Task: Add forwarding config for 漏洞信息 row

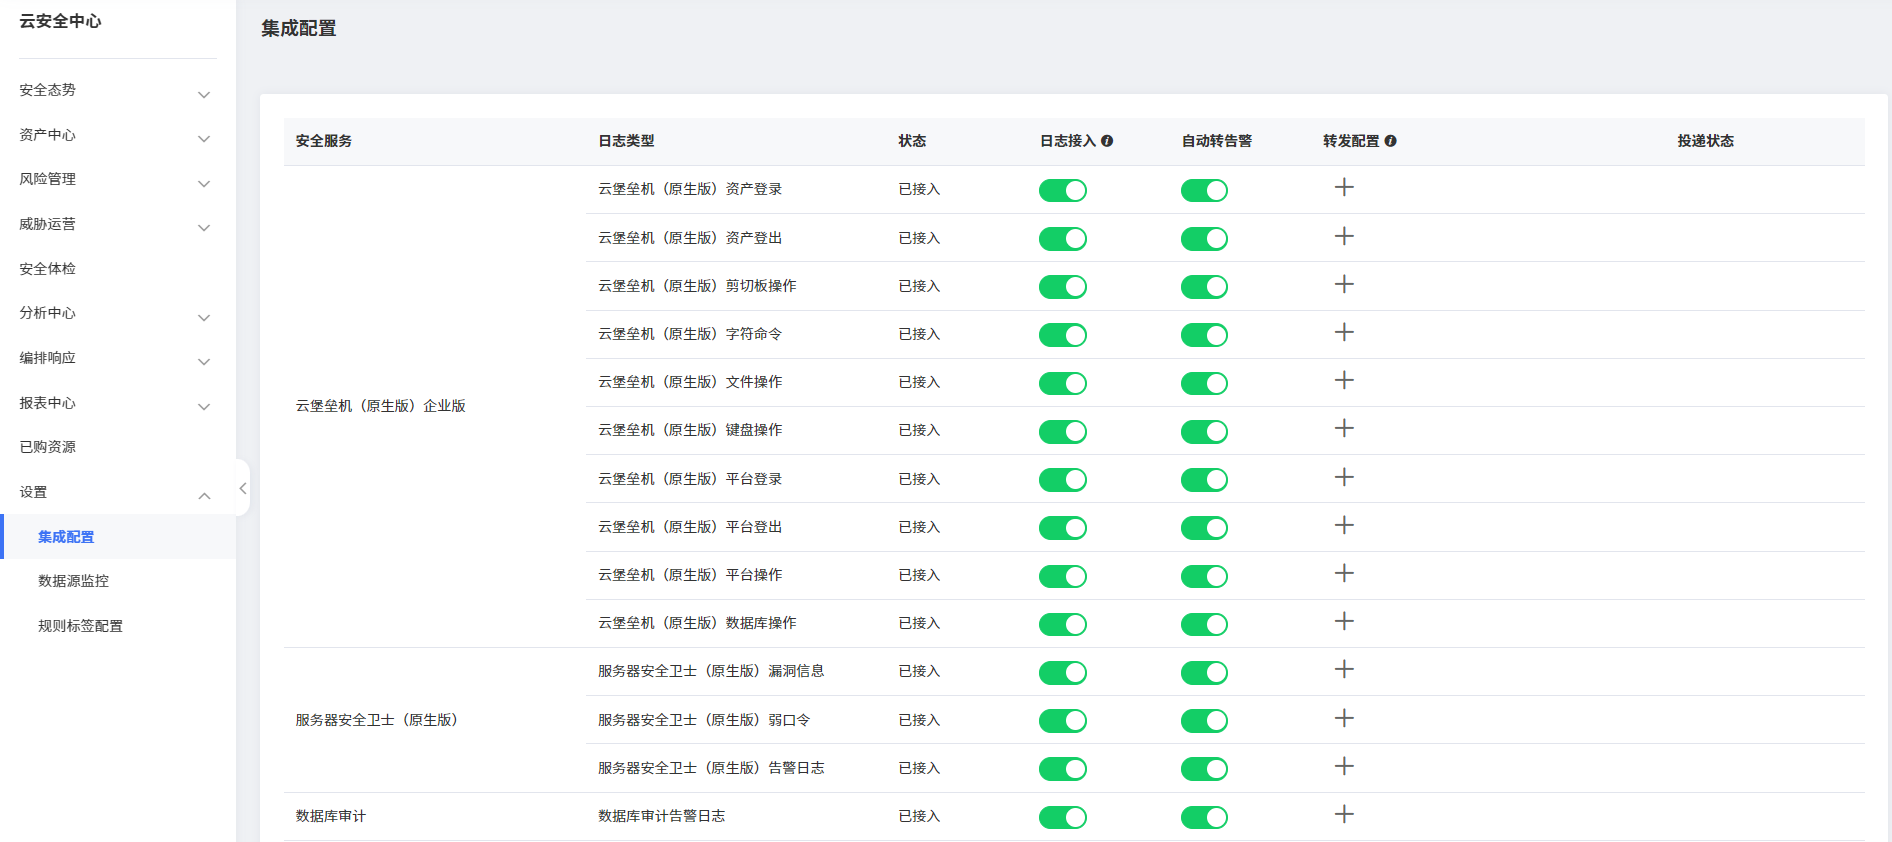Action: click(x=1344, y=669)
